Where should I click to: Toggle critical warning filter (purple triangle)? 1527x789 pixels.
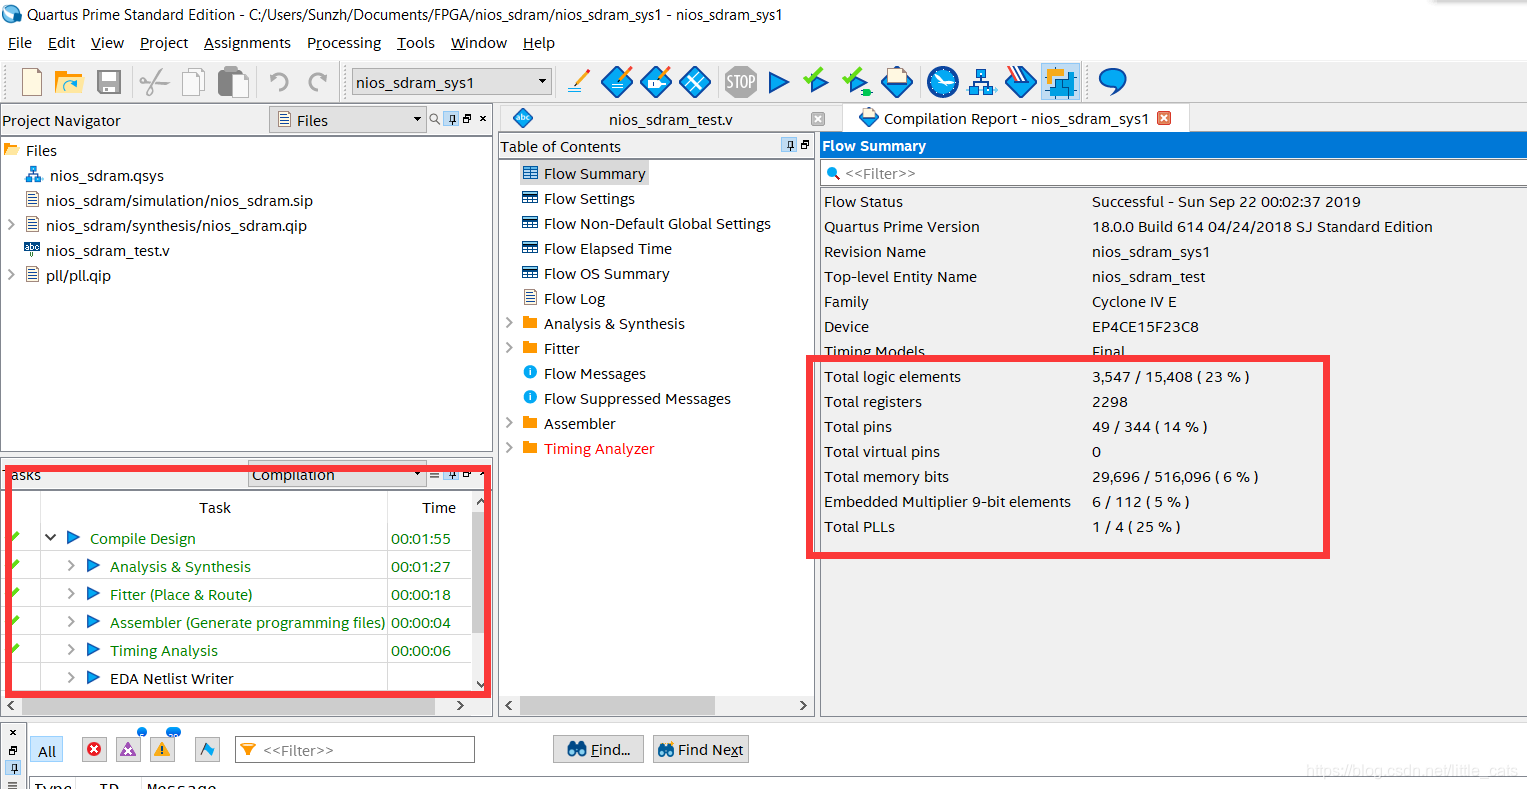128,749
